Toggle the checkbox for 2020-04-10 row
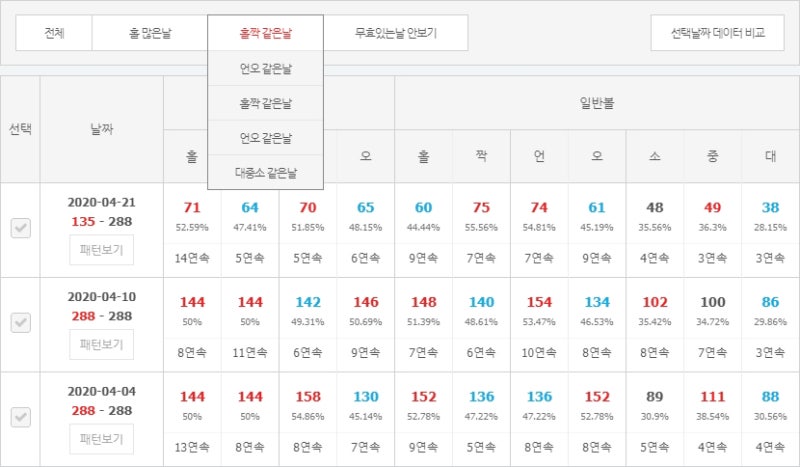 [x=21, y=323]
